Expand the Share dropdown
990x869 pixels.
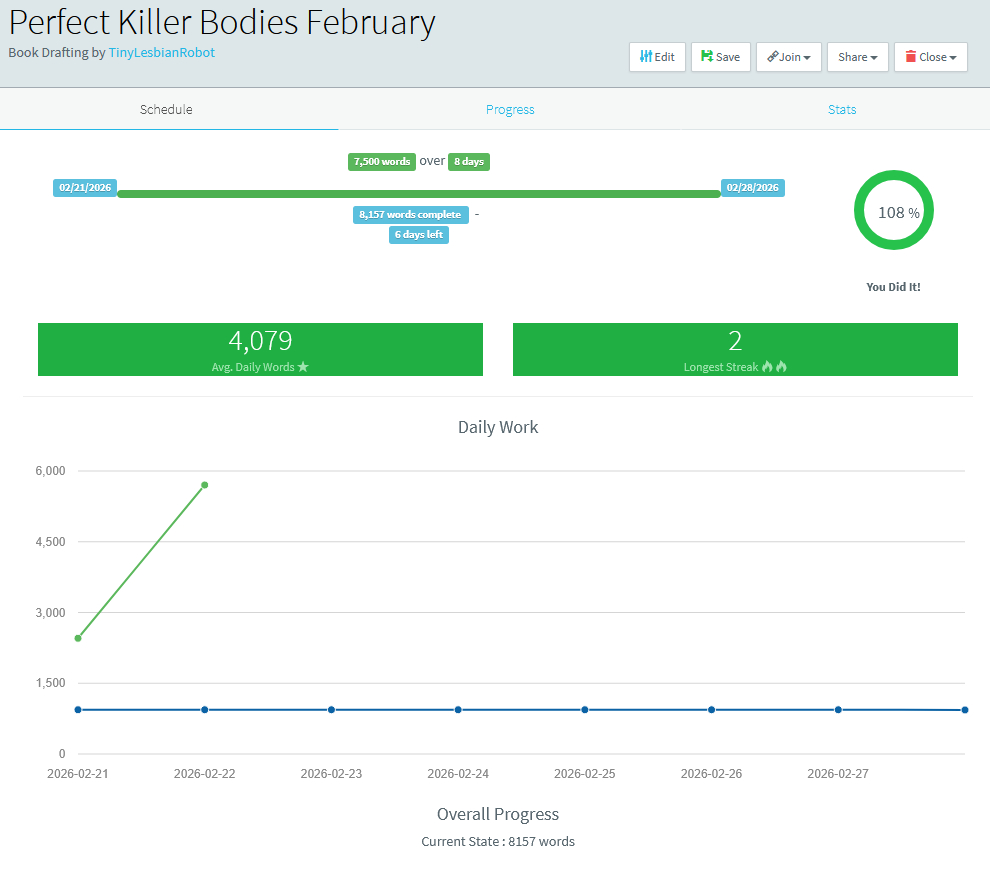click(x=857, y=57)
